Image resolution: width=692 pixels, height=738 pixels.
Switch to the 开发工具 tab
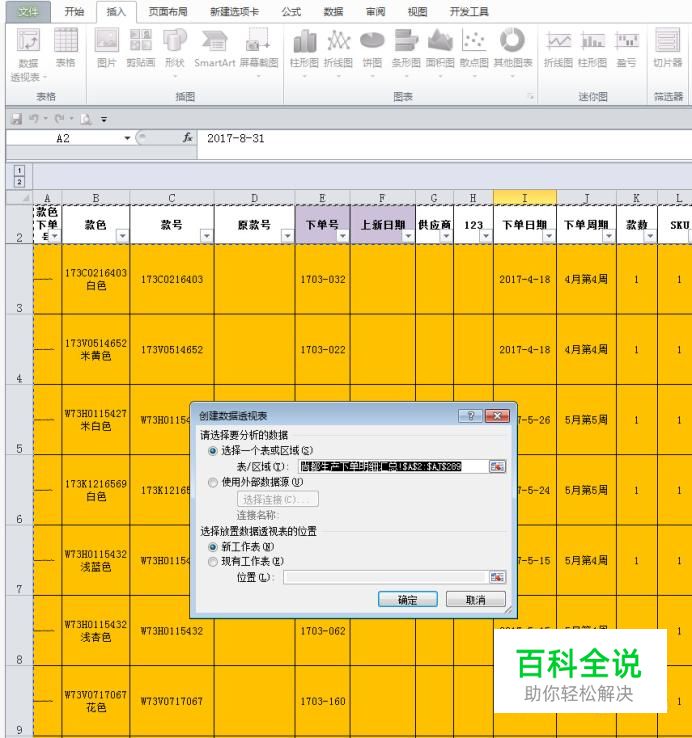pyautogui.click(x=469, y=12)
